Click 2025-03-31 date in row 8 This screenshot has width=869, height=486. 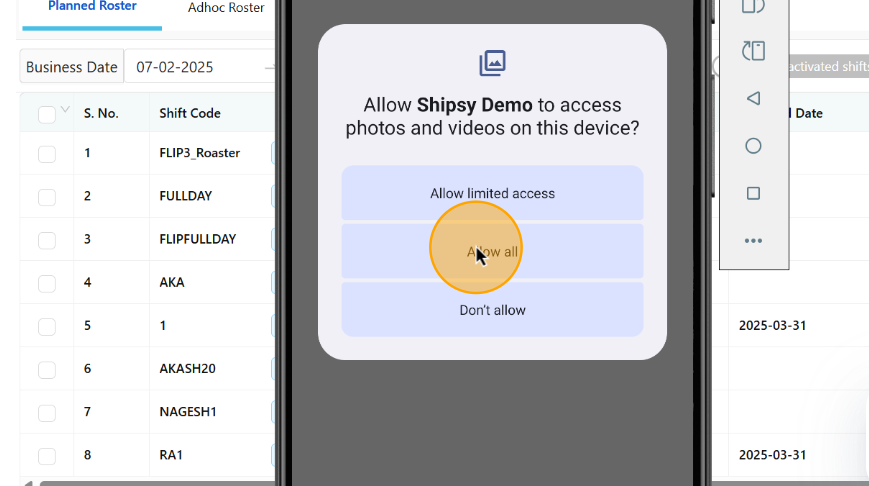[x=772, y=455]
